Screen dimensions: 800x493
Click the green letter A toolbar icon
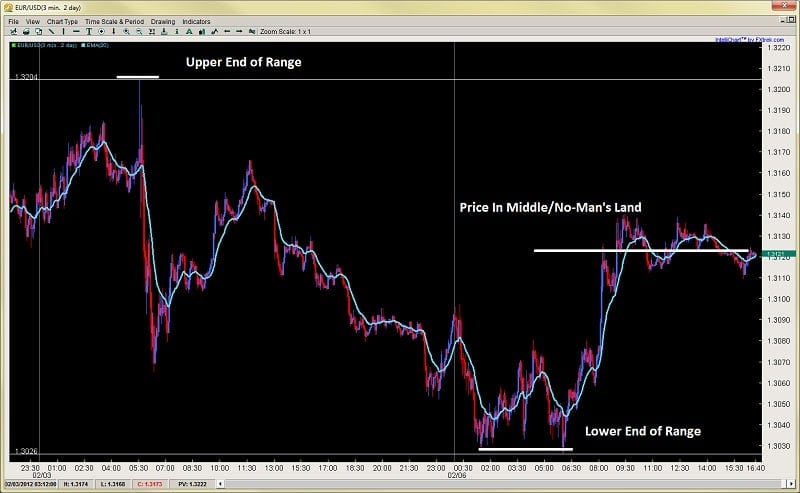coord(189,32)
